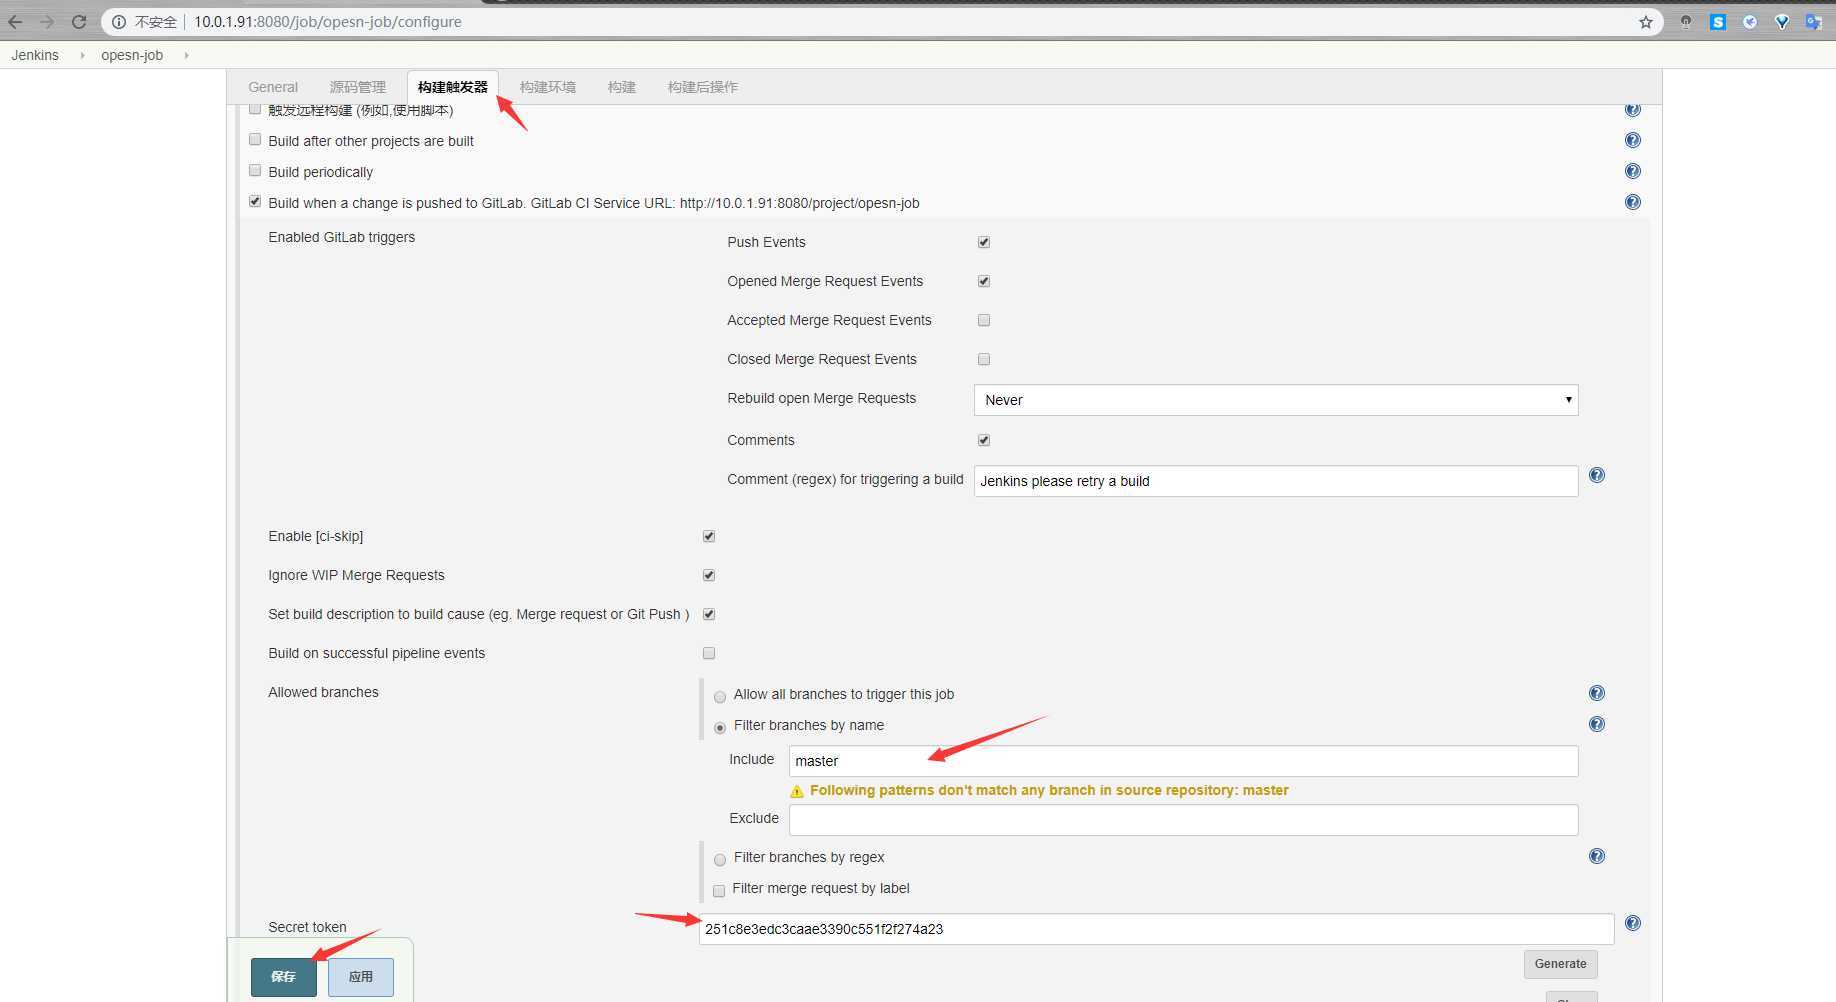Generate a new secret token
This screenshot has width=1836, height=1002.
[1559, 964]
